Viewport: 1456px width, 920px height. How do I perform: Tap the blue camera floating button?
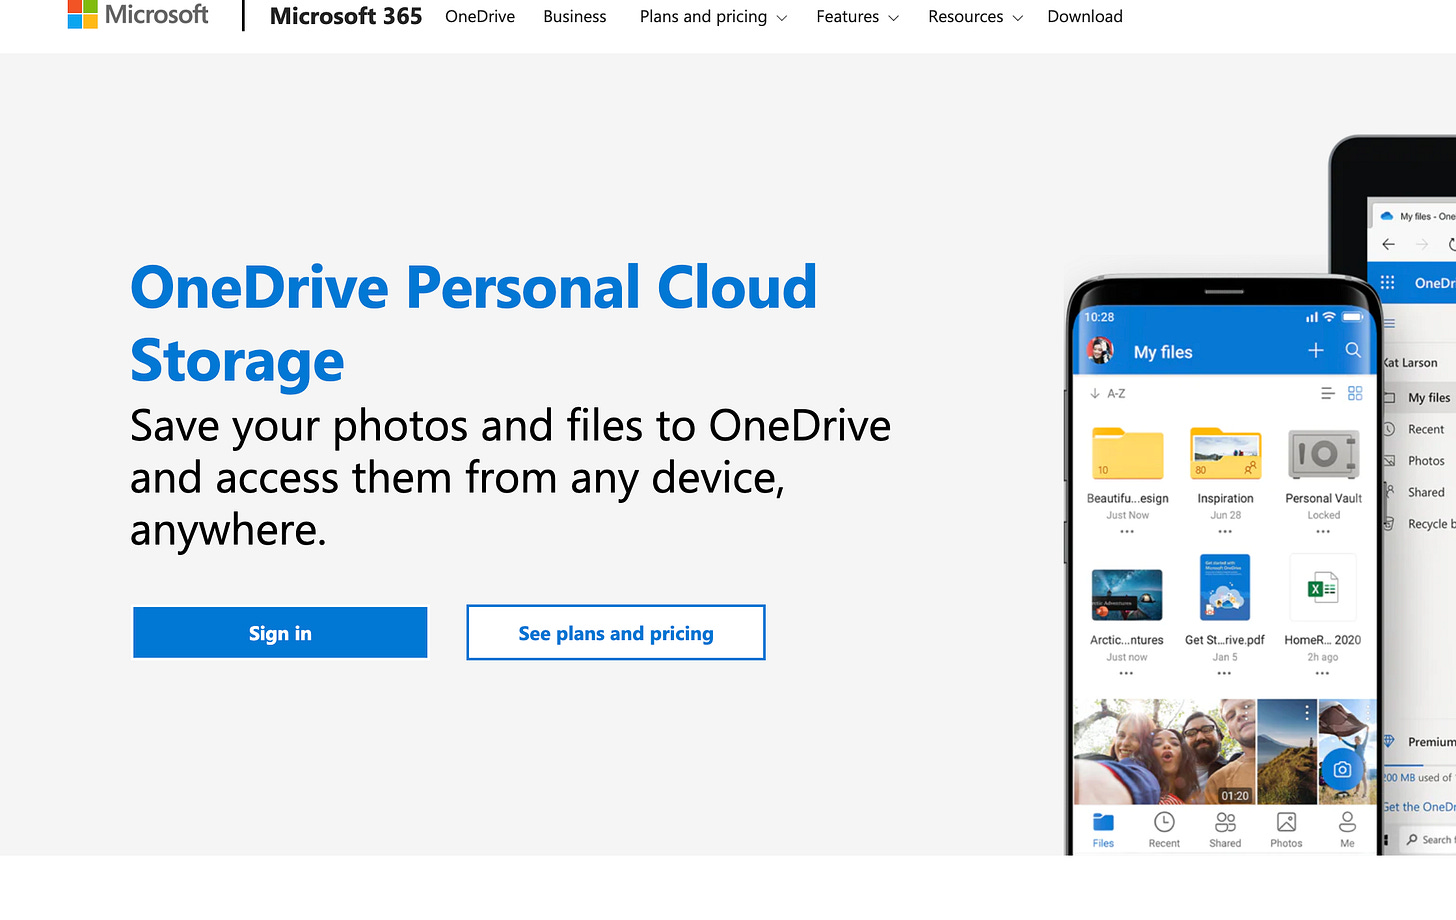coord(1342,769)
